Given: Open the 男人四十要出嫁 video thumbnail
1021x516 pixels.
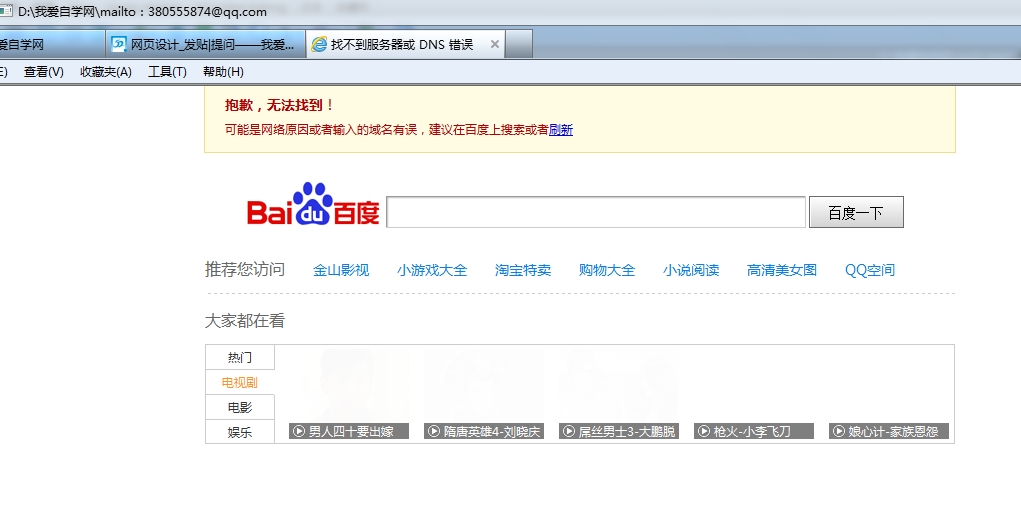Looking at the screenshot, I should point(349,393).
